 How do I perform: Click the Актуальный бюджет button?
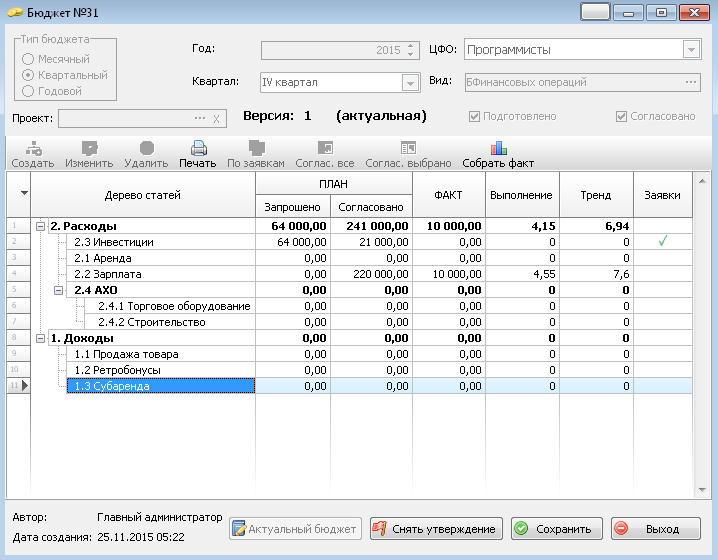point(295,529)
